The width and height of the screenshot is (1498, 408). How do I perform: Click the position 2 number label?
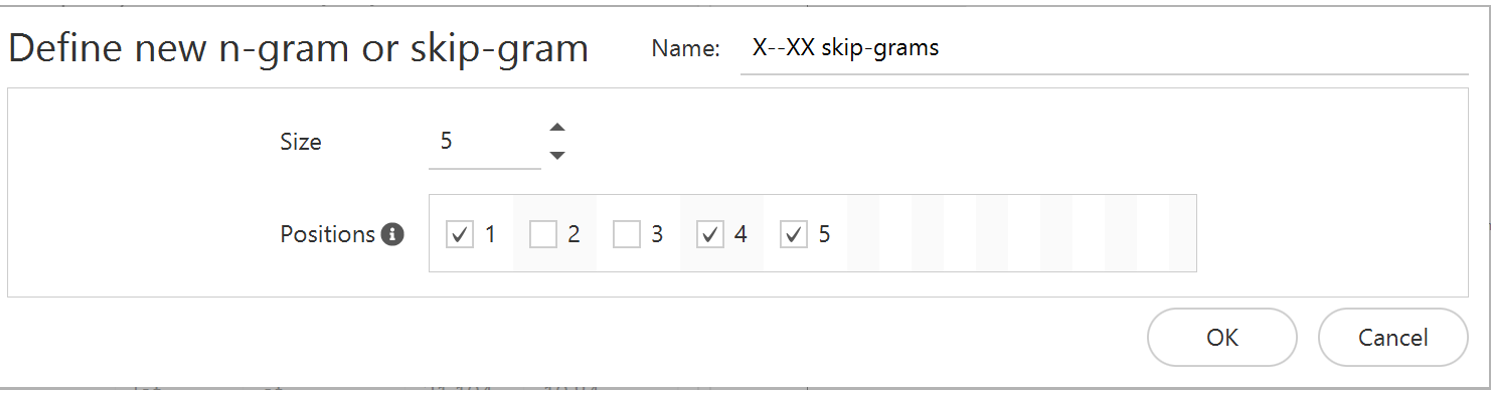pyautogui.click(x=573, y=235)
